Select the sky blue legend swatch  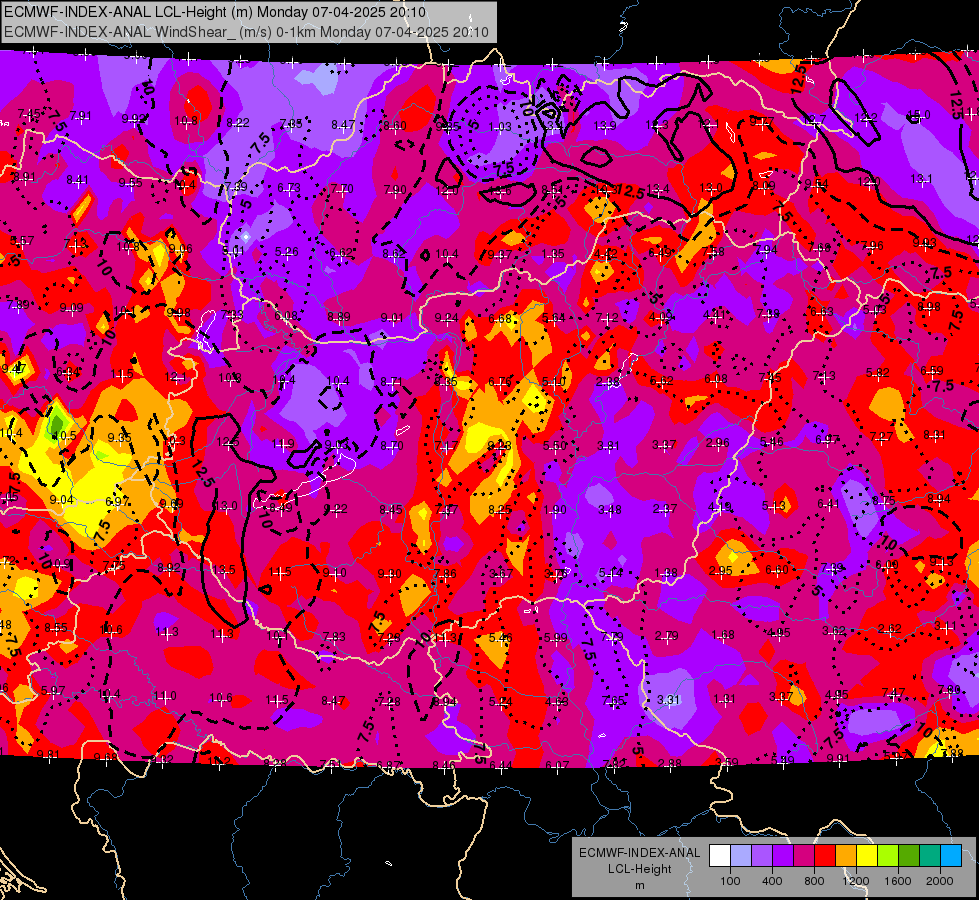(951, 855)
